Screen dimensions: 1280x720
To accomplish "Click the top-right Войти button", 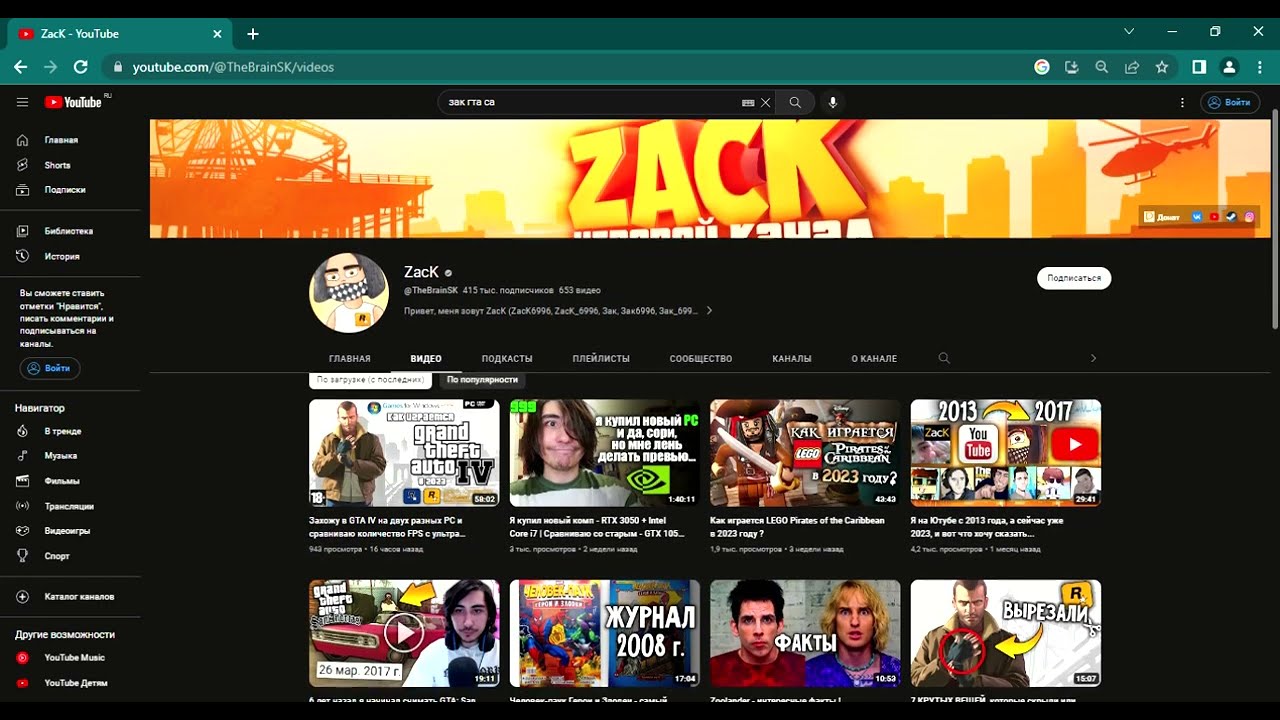I will point(1230,102).
